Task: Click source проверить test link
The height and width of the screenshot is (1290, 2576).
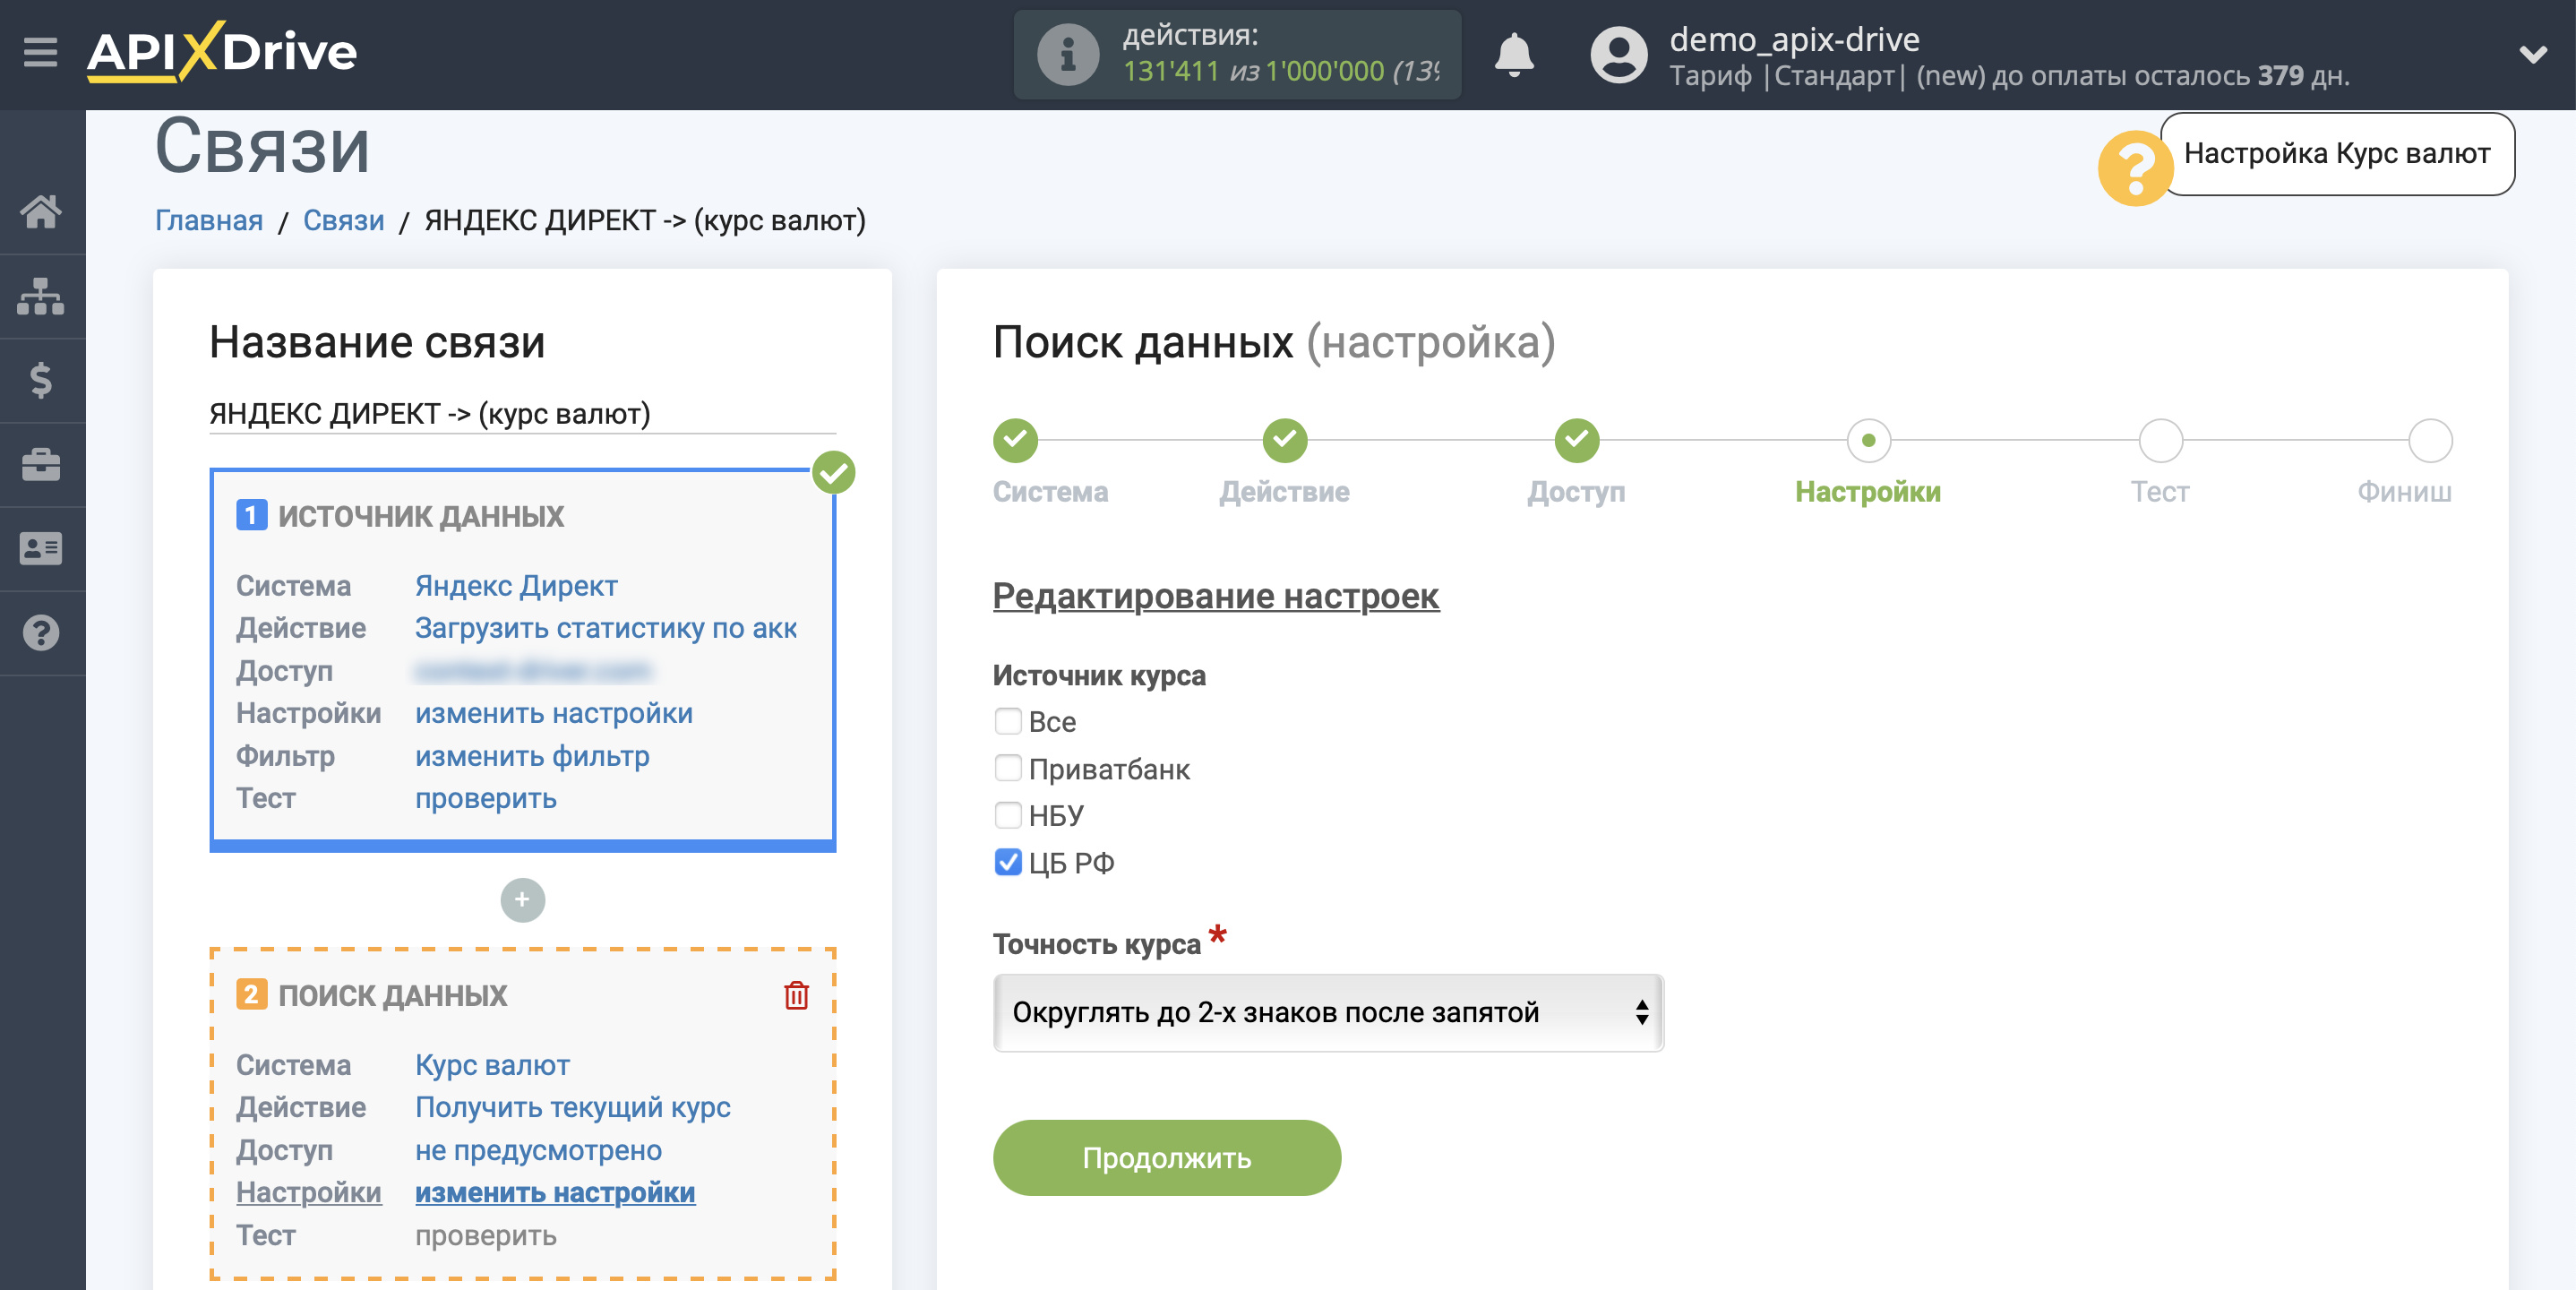Action: [x=486, y=798]
